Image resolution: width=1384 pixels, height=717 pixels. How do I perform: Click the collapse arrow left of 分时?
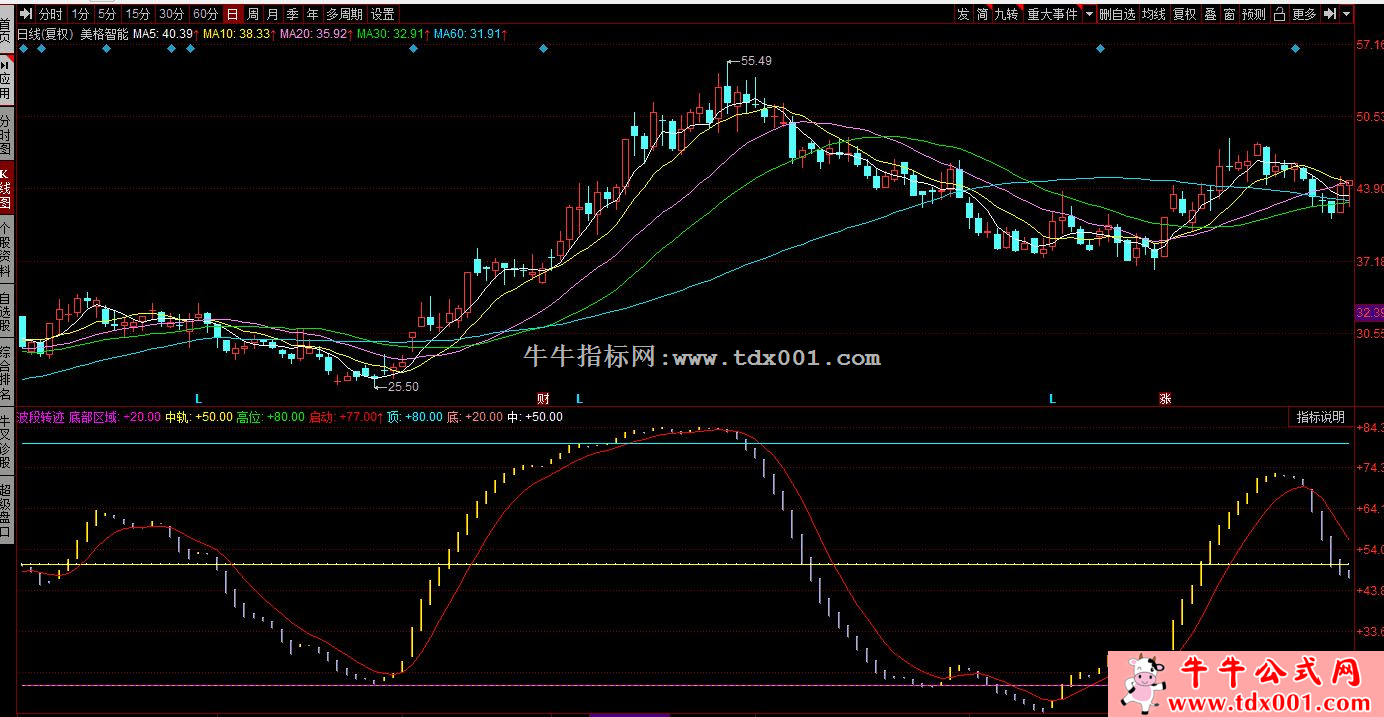tap(26, 14)
